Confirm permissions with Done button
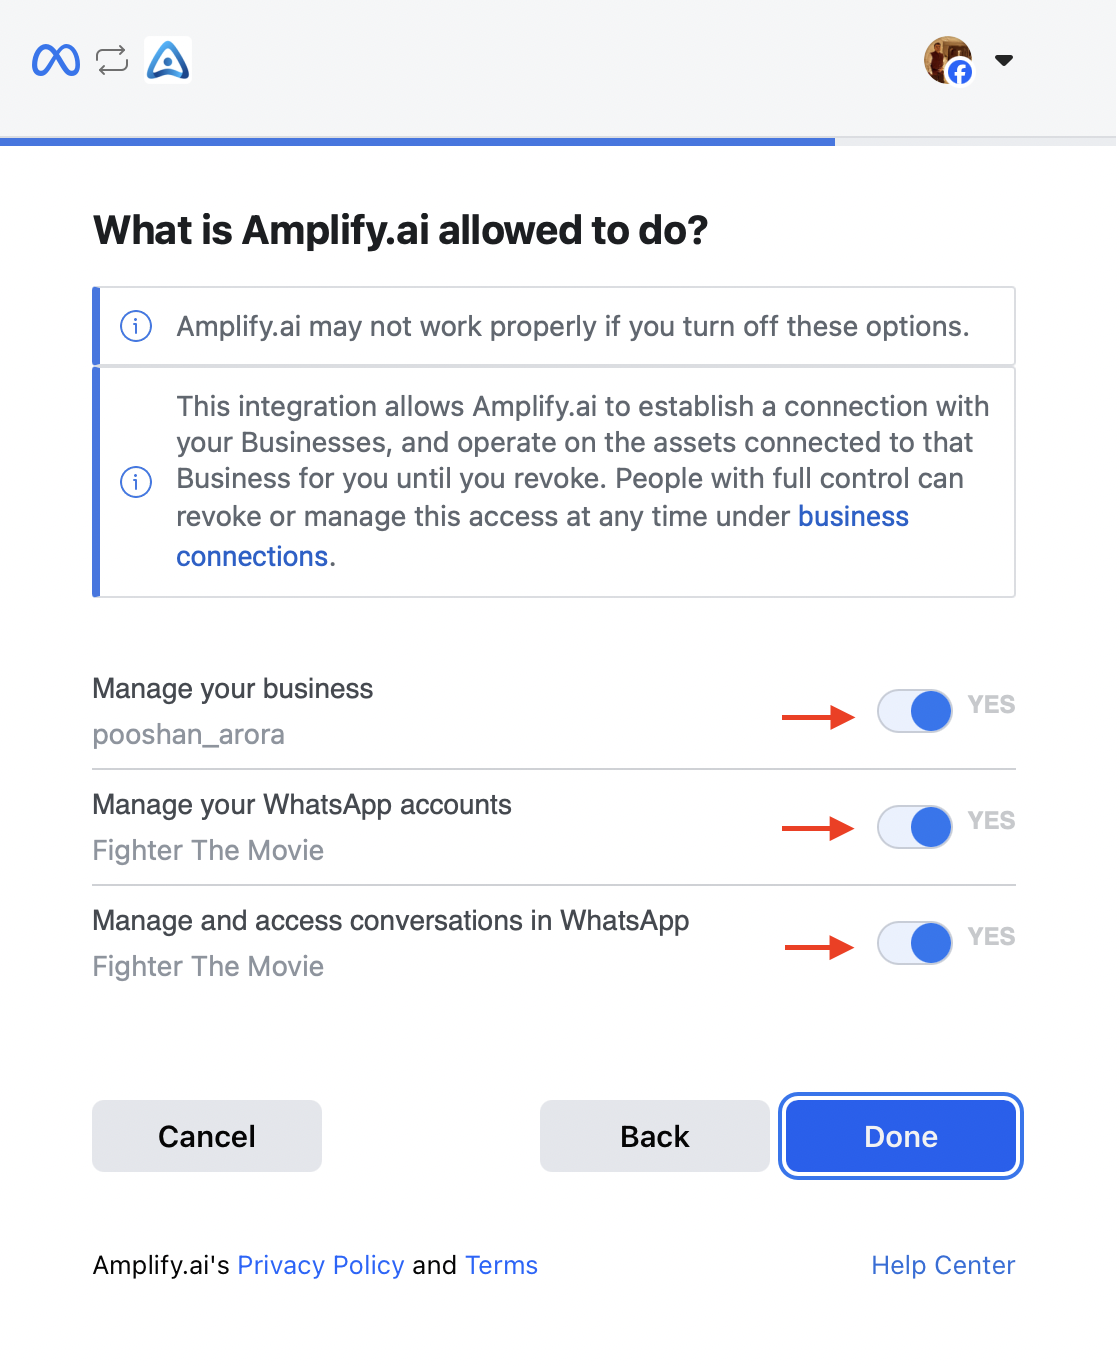 pyautogui.click(x=901, y=1136)
